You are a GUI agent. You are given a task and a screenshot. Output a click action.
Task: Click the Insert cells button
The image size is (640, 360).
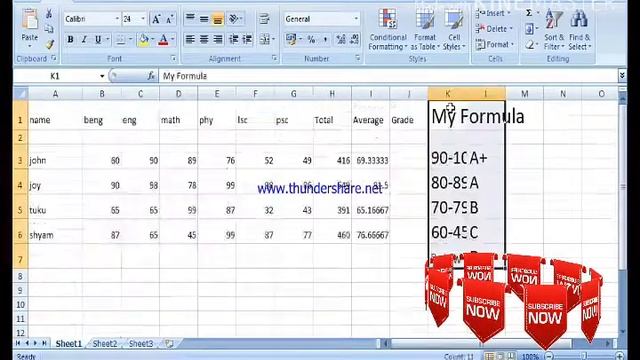click(493, 13)
